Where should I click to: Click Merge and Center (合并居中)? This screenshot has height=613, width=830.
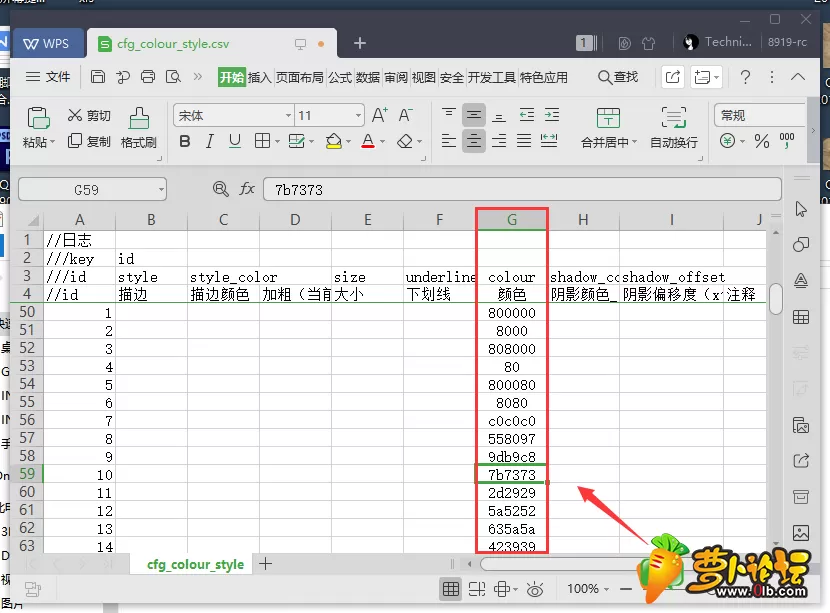click(x=609, y=128)
